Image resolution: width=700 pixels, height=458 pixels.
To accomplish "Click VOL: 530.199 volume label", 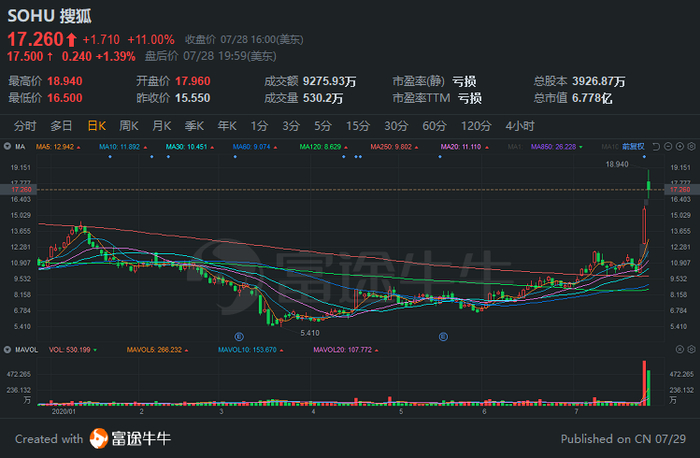I will tap(70, 350).
